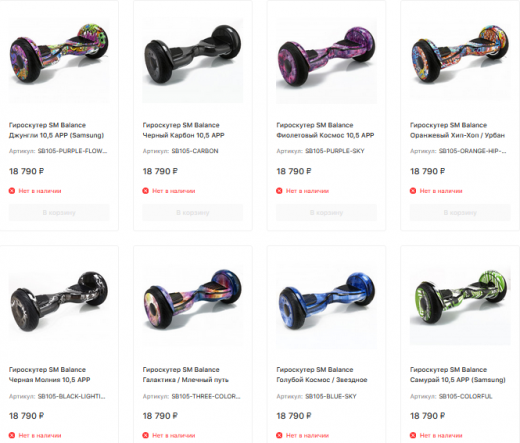Click red status icon under Черная Молния

point(12,435)
